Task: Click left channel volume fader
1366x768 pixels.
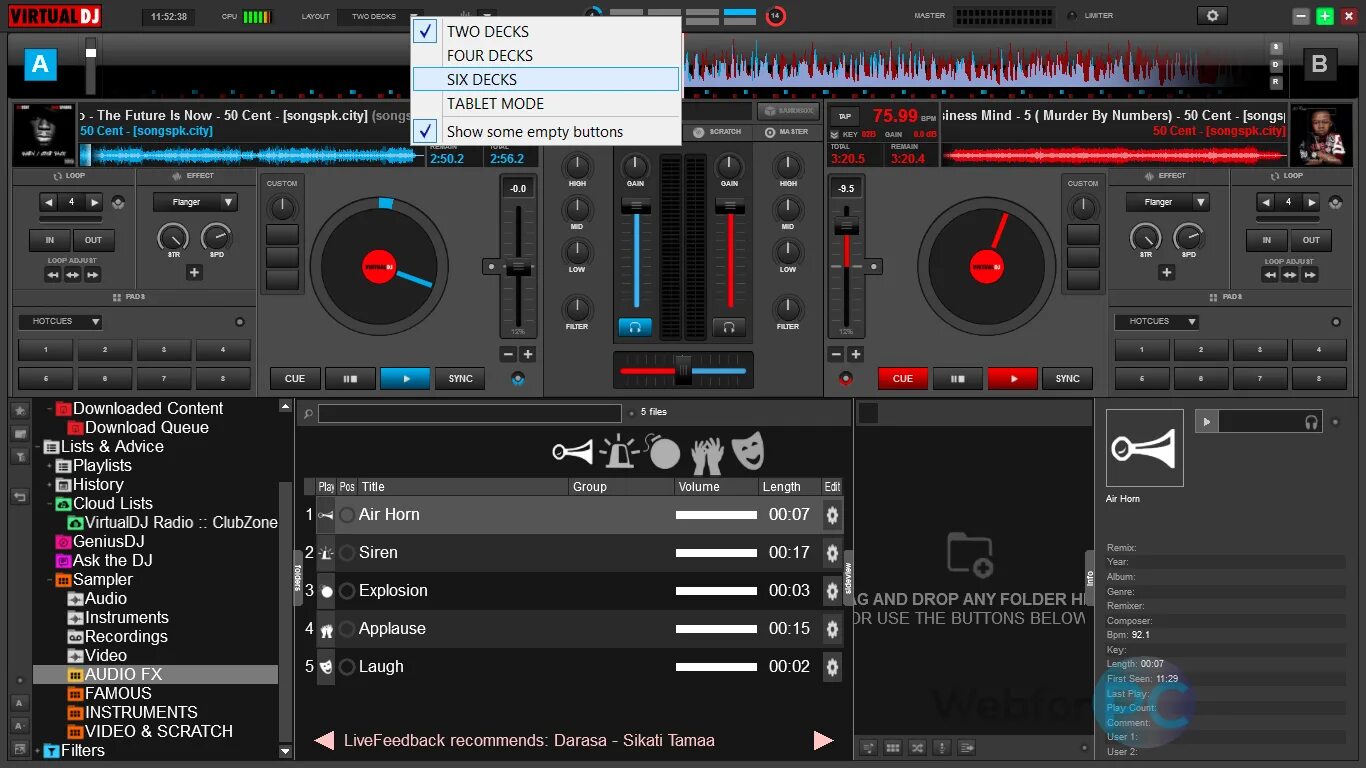Action: tap(636, 206)
